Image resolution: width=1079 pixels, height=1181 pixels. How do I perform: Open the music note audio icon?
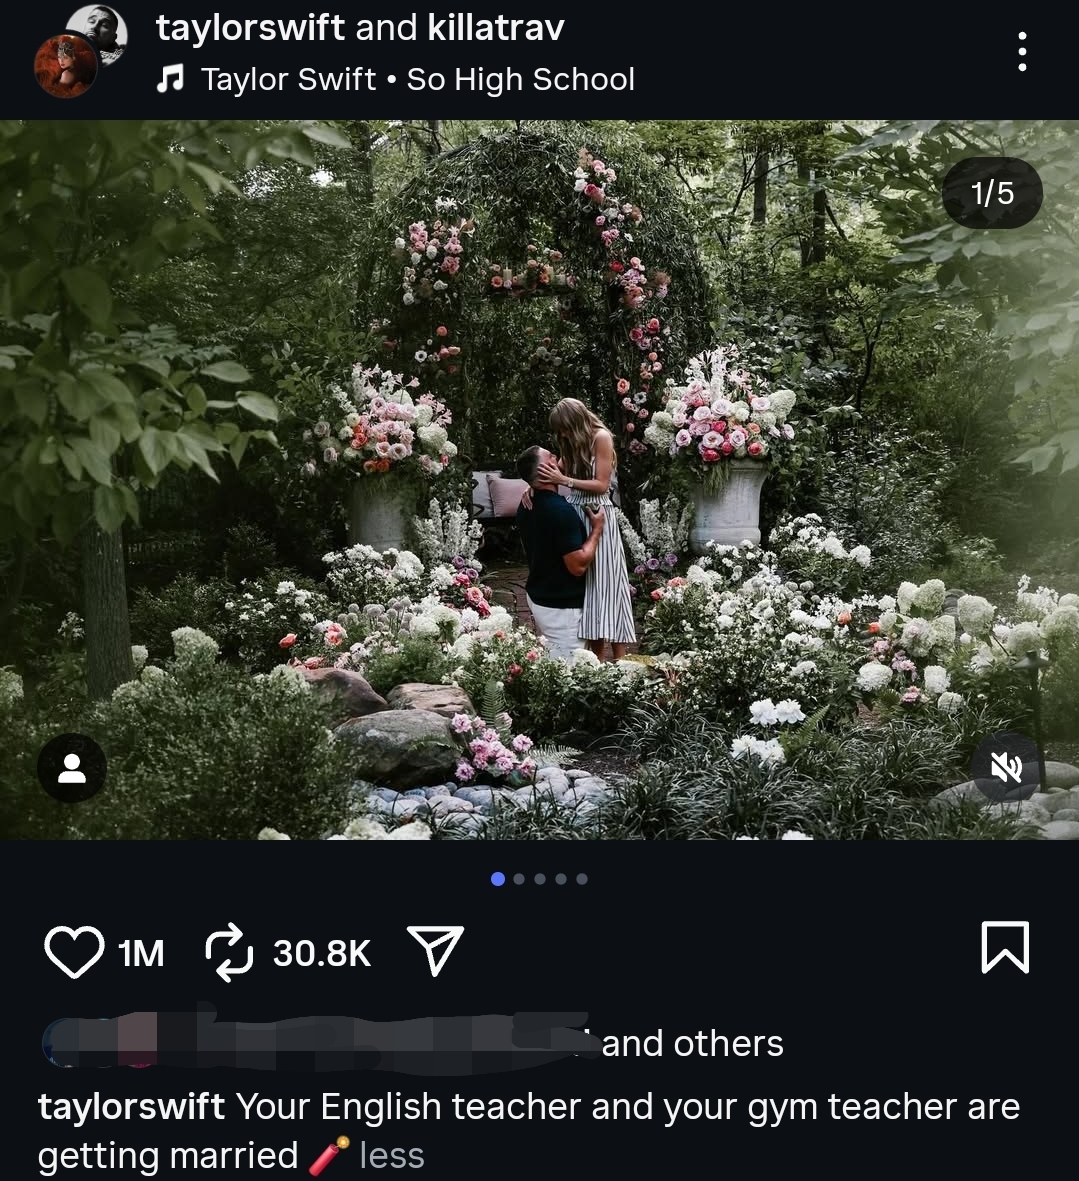point(169,78)
